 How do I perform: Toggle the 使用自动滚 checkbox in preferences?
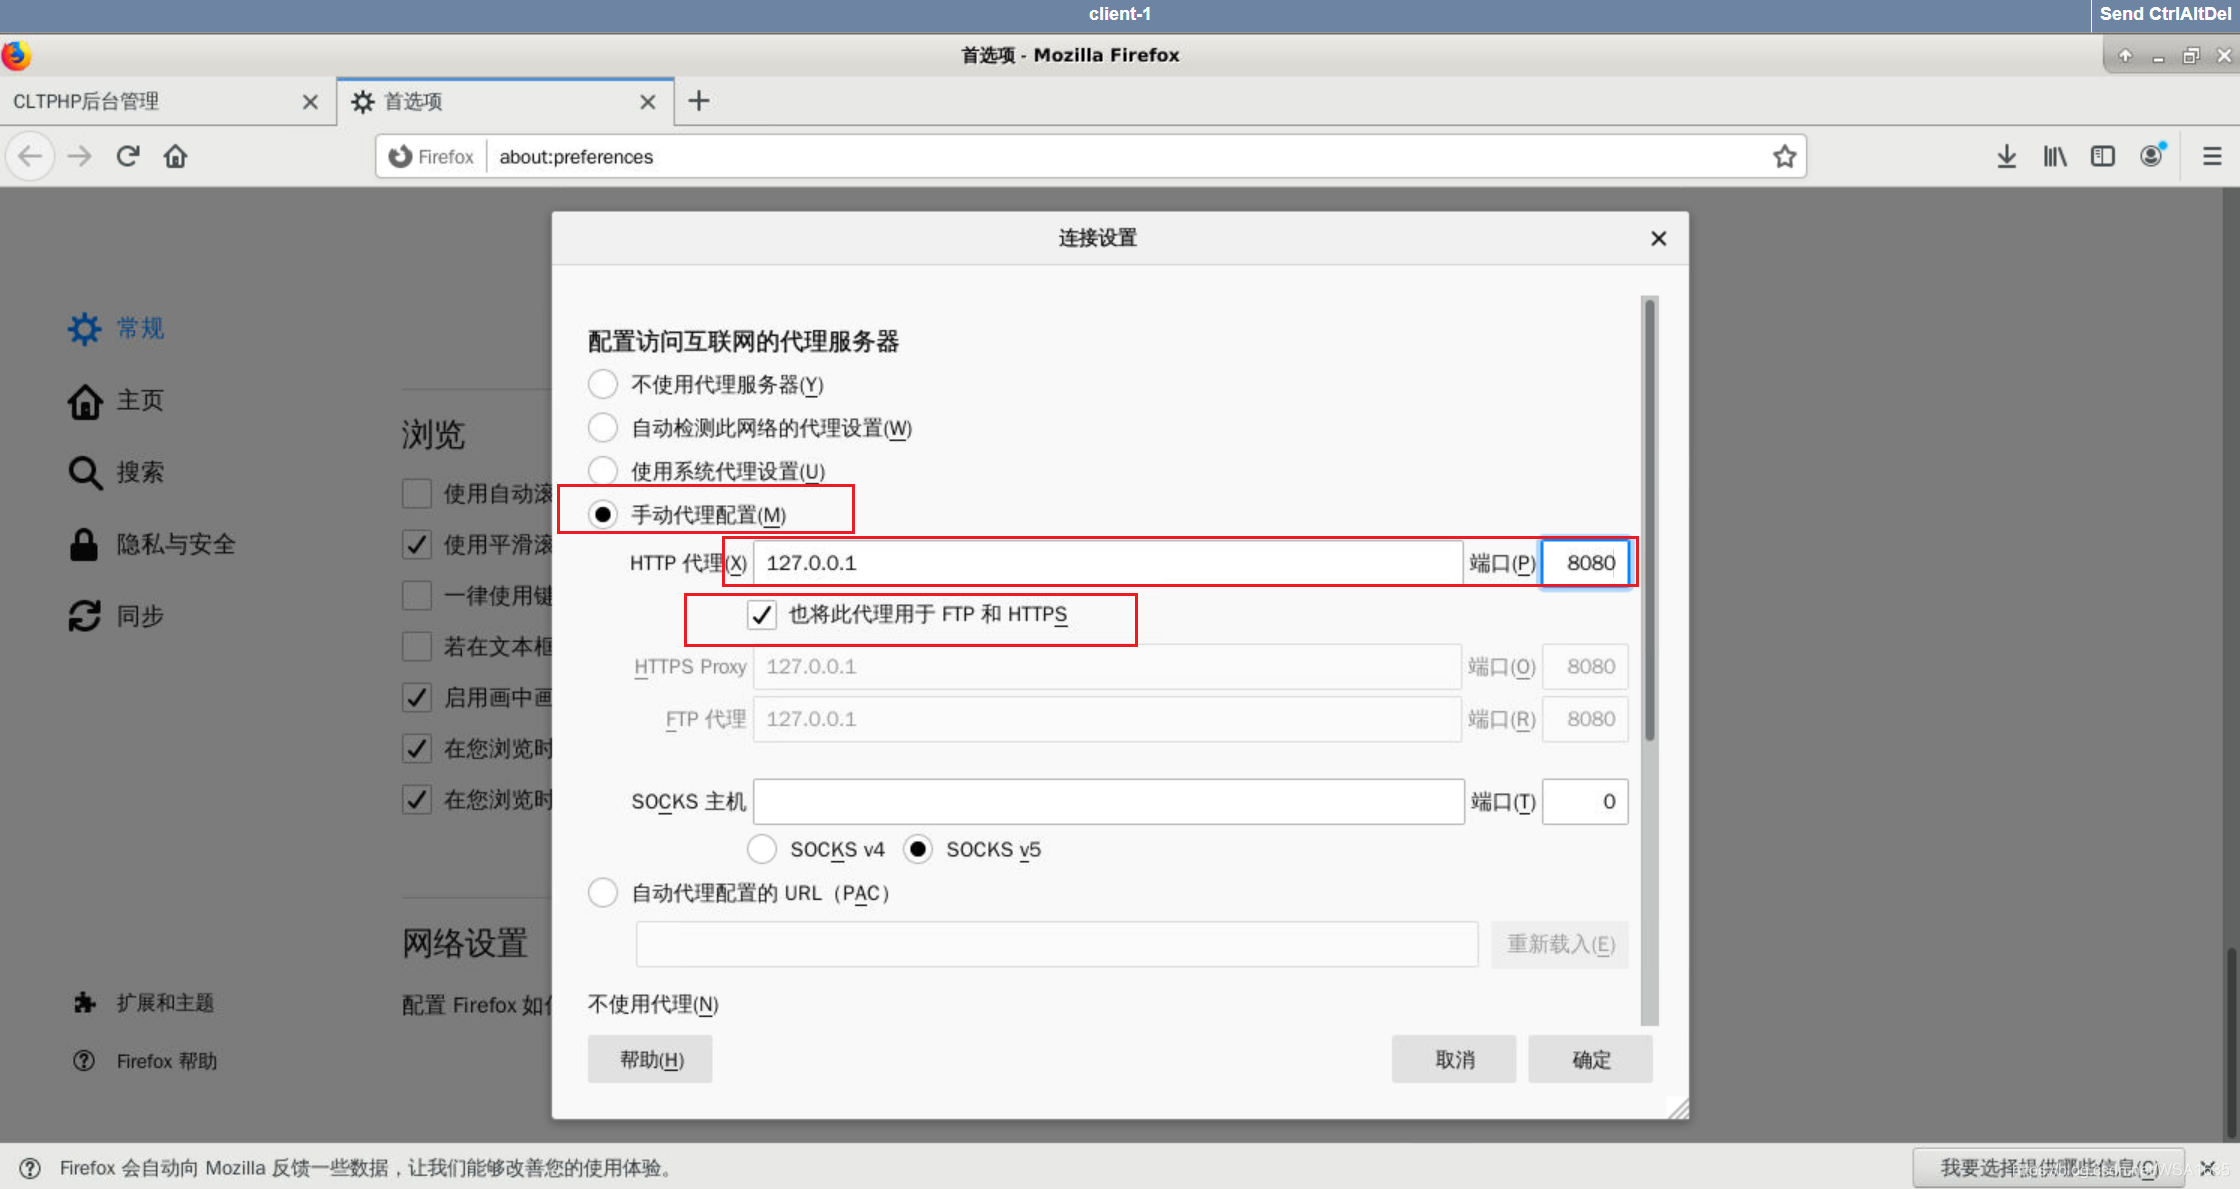click(x=417, y=493)
